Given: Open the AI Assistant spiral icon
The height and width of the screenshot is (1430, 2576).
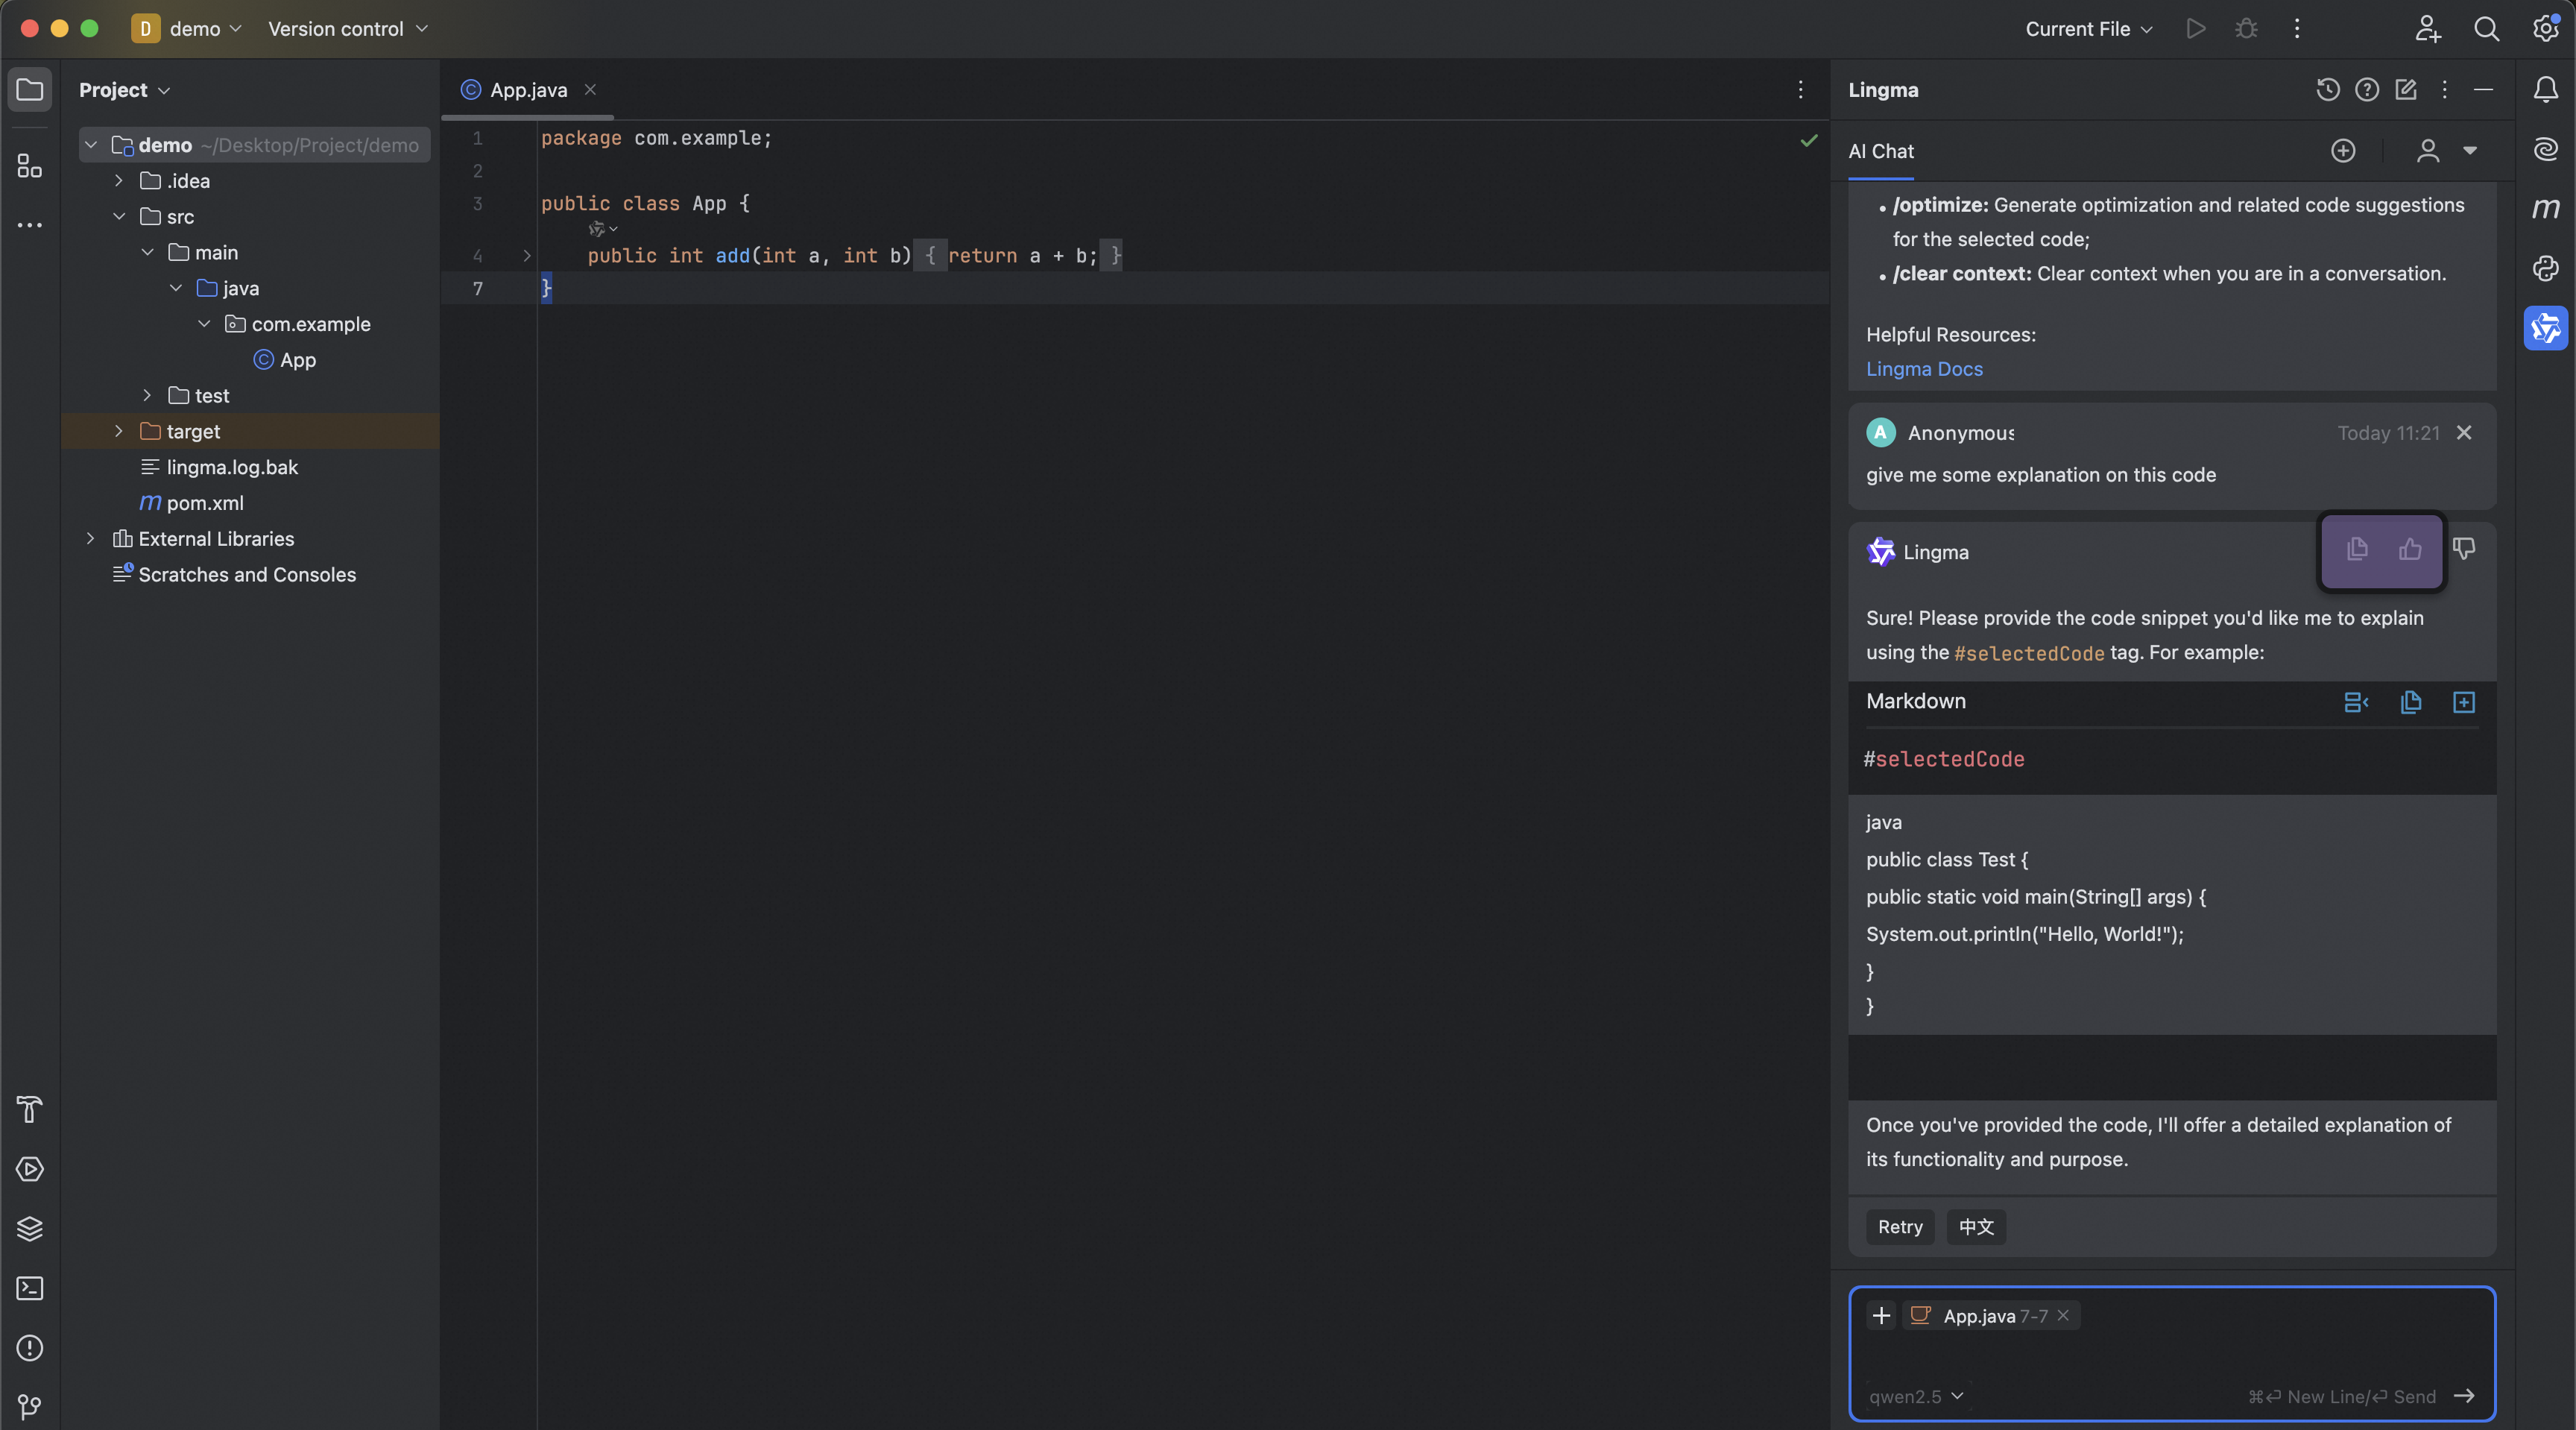Looking at the screenshot, I should coord(2545,149).
